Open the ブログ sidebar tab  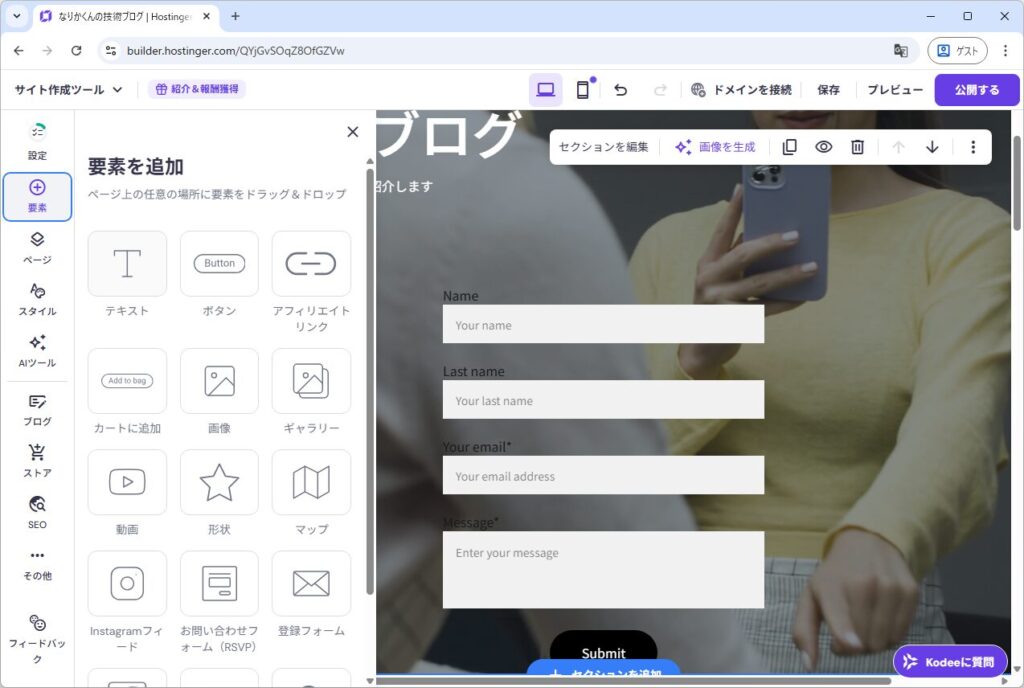[37, 410]
